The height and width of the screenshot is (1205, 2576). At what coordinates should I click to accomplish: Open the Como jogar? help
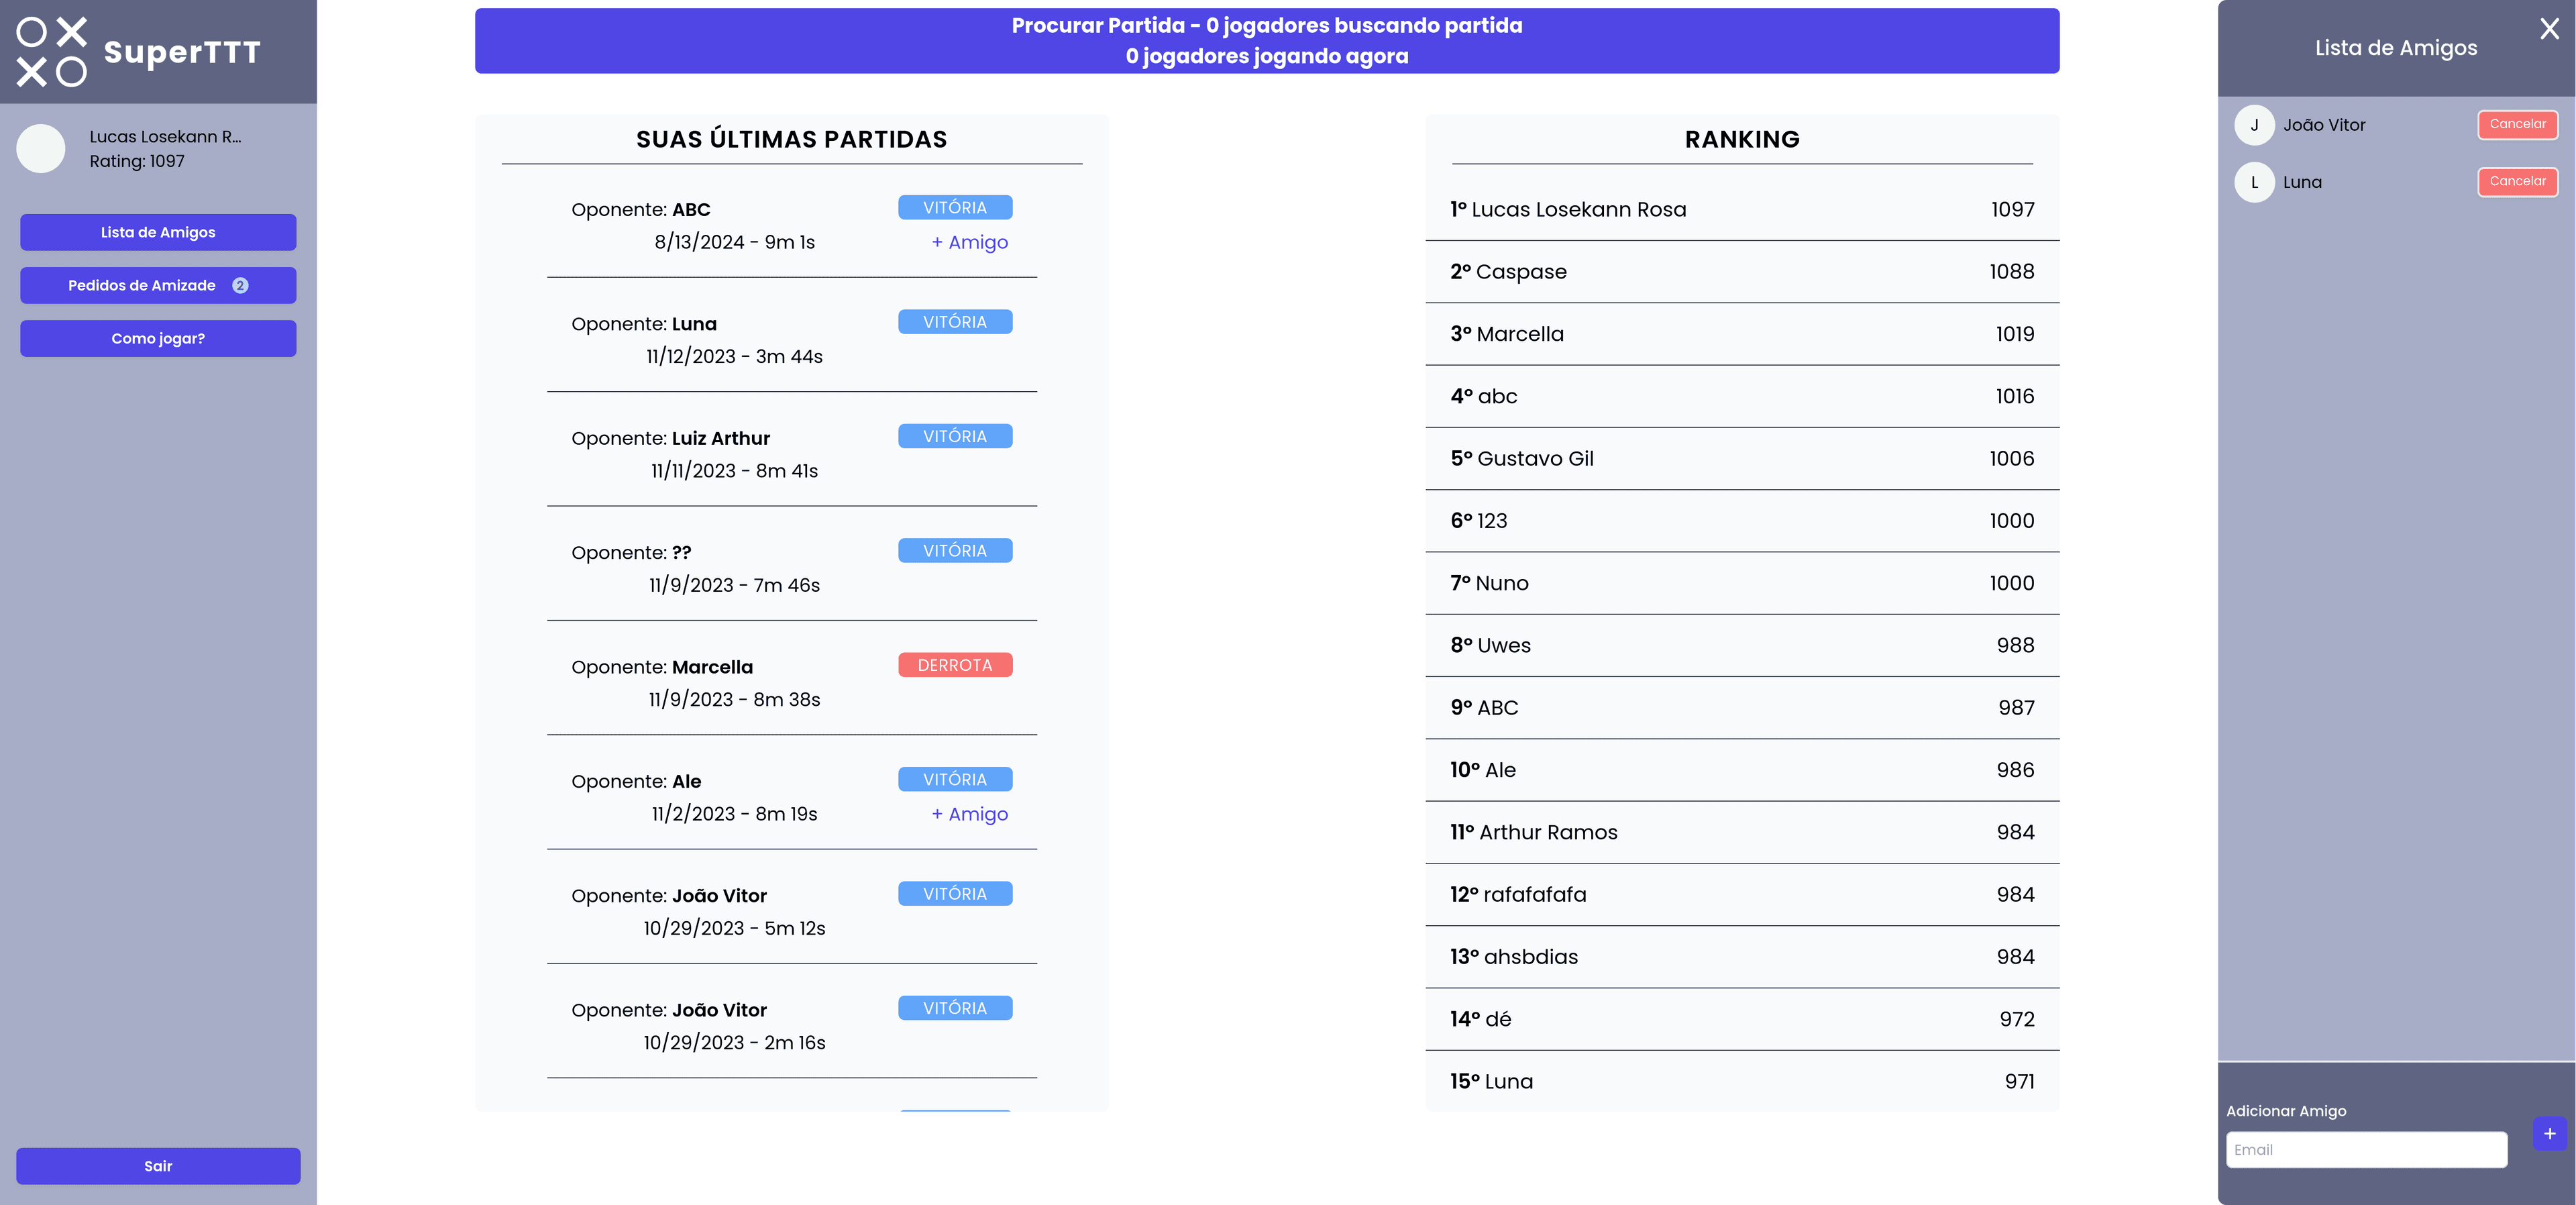tap(158, 338)
